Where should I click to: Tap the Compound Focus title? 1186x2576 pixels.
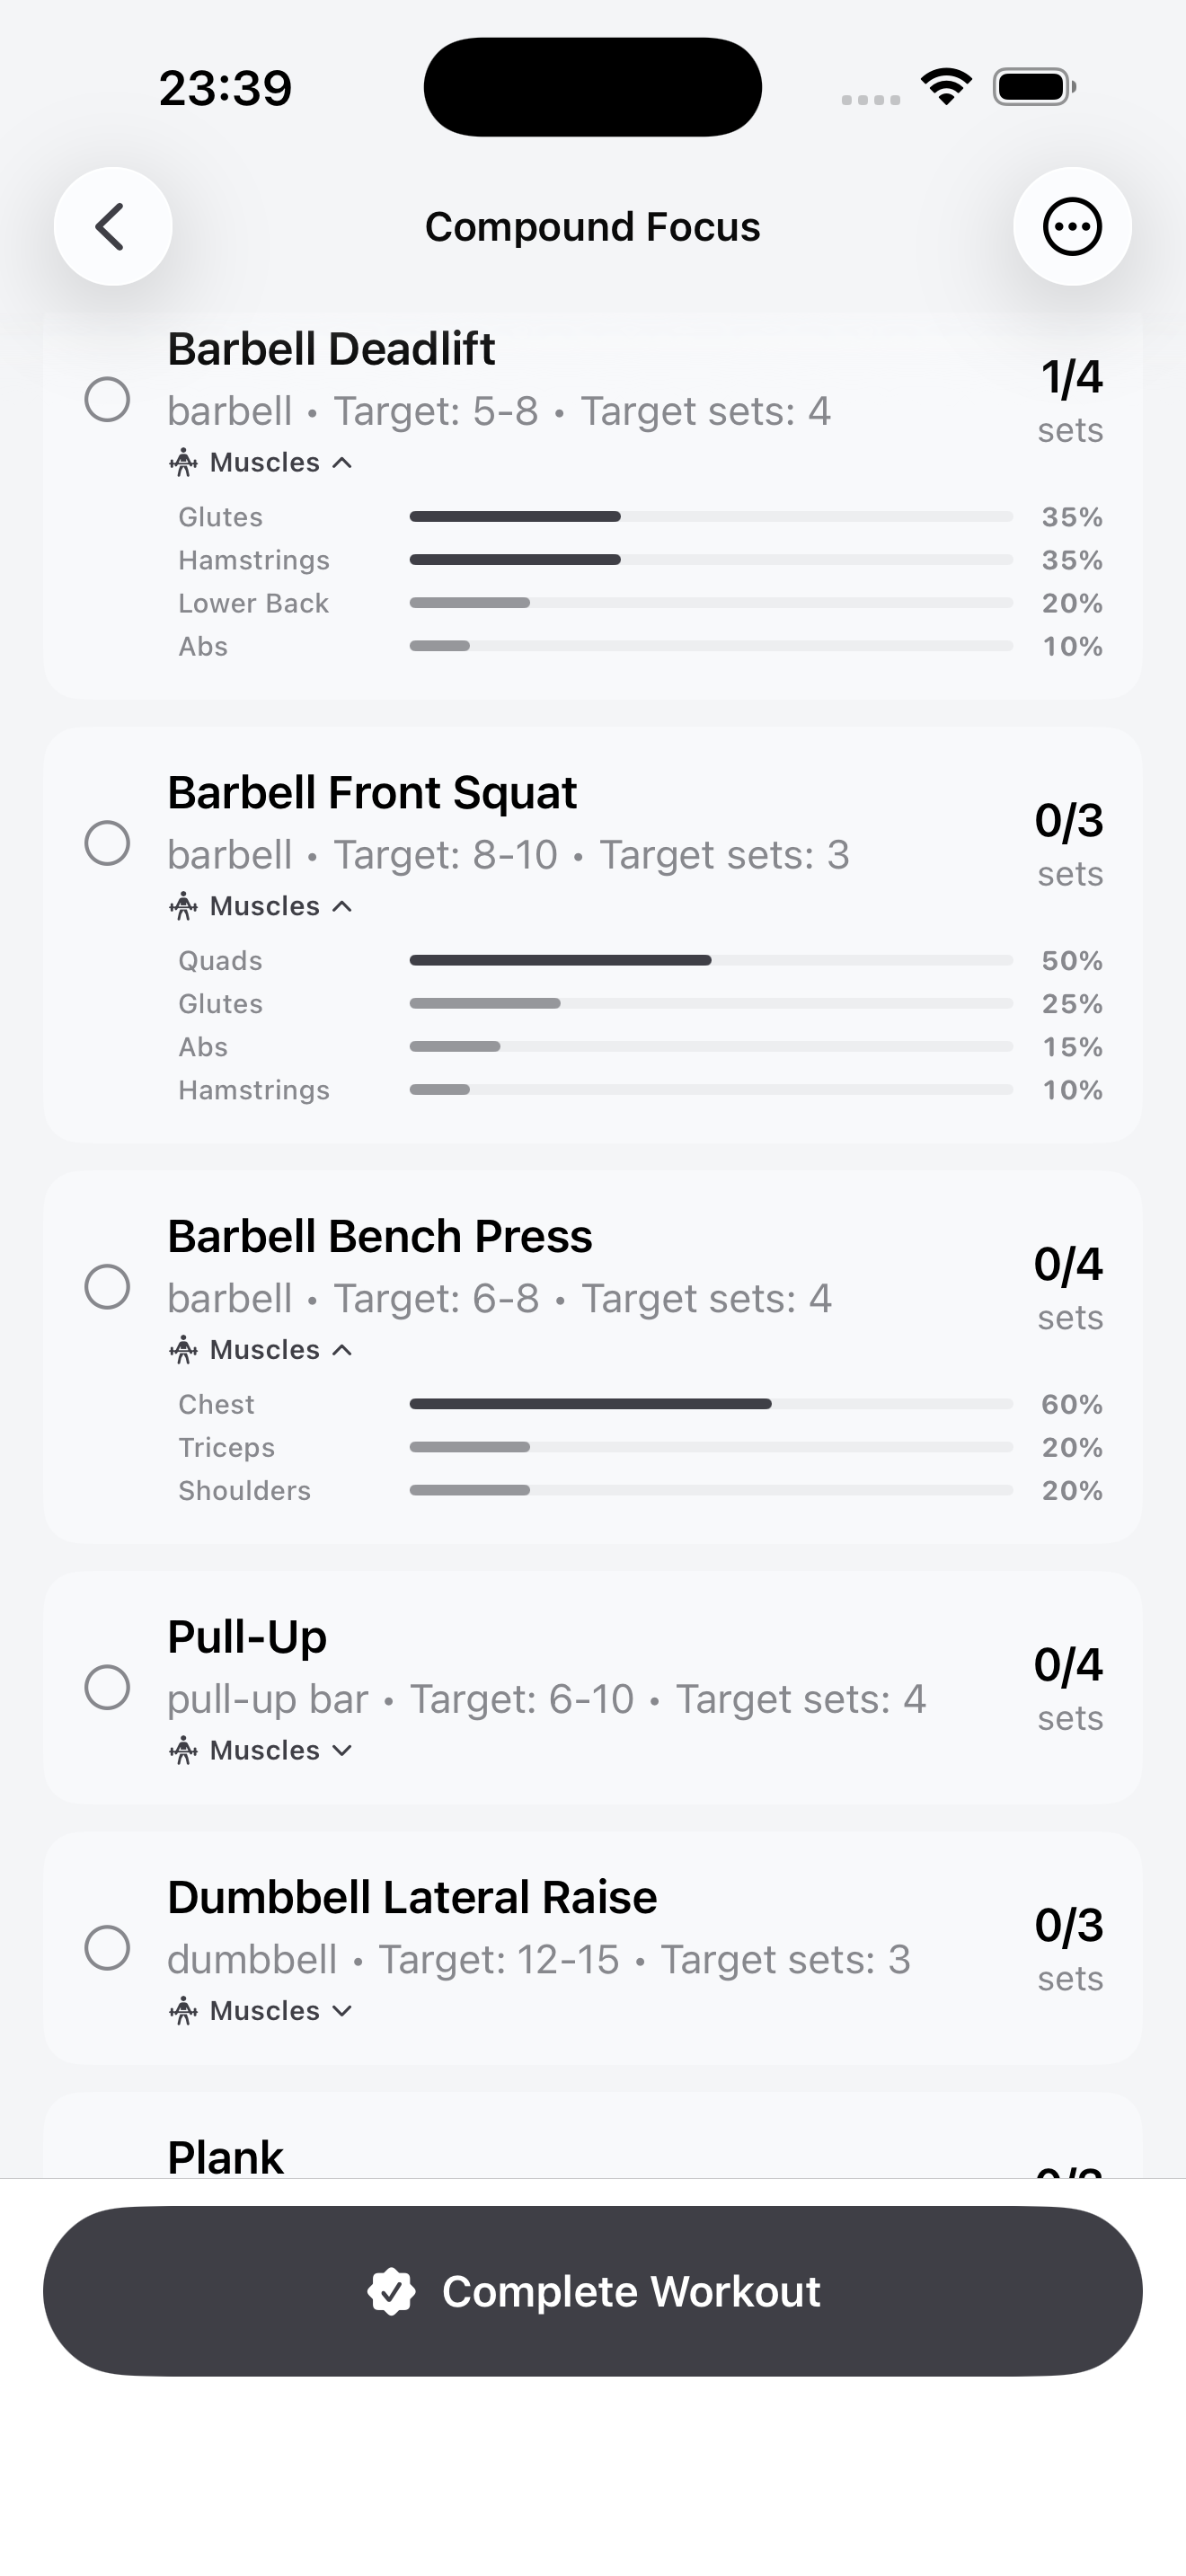(x=592, y=226)
